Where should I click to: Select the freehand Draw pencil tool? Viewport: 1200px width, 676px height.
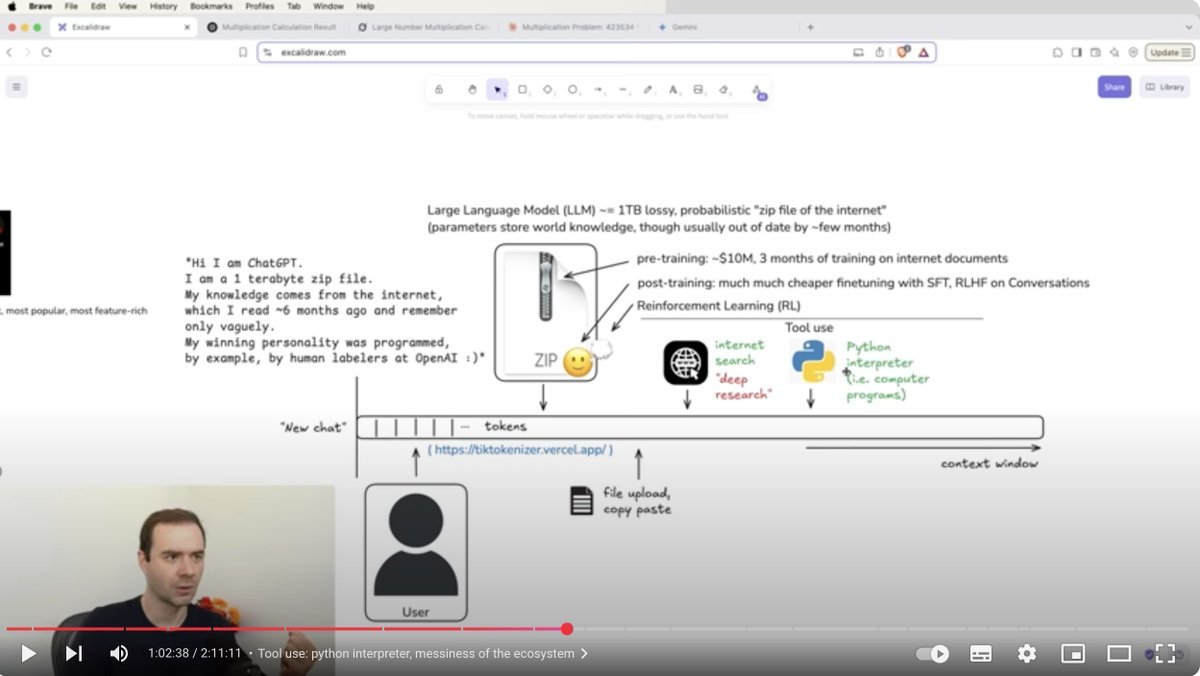pyautogui.click(x=648, y=90)
